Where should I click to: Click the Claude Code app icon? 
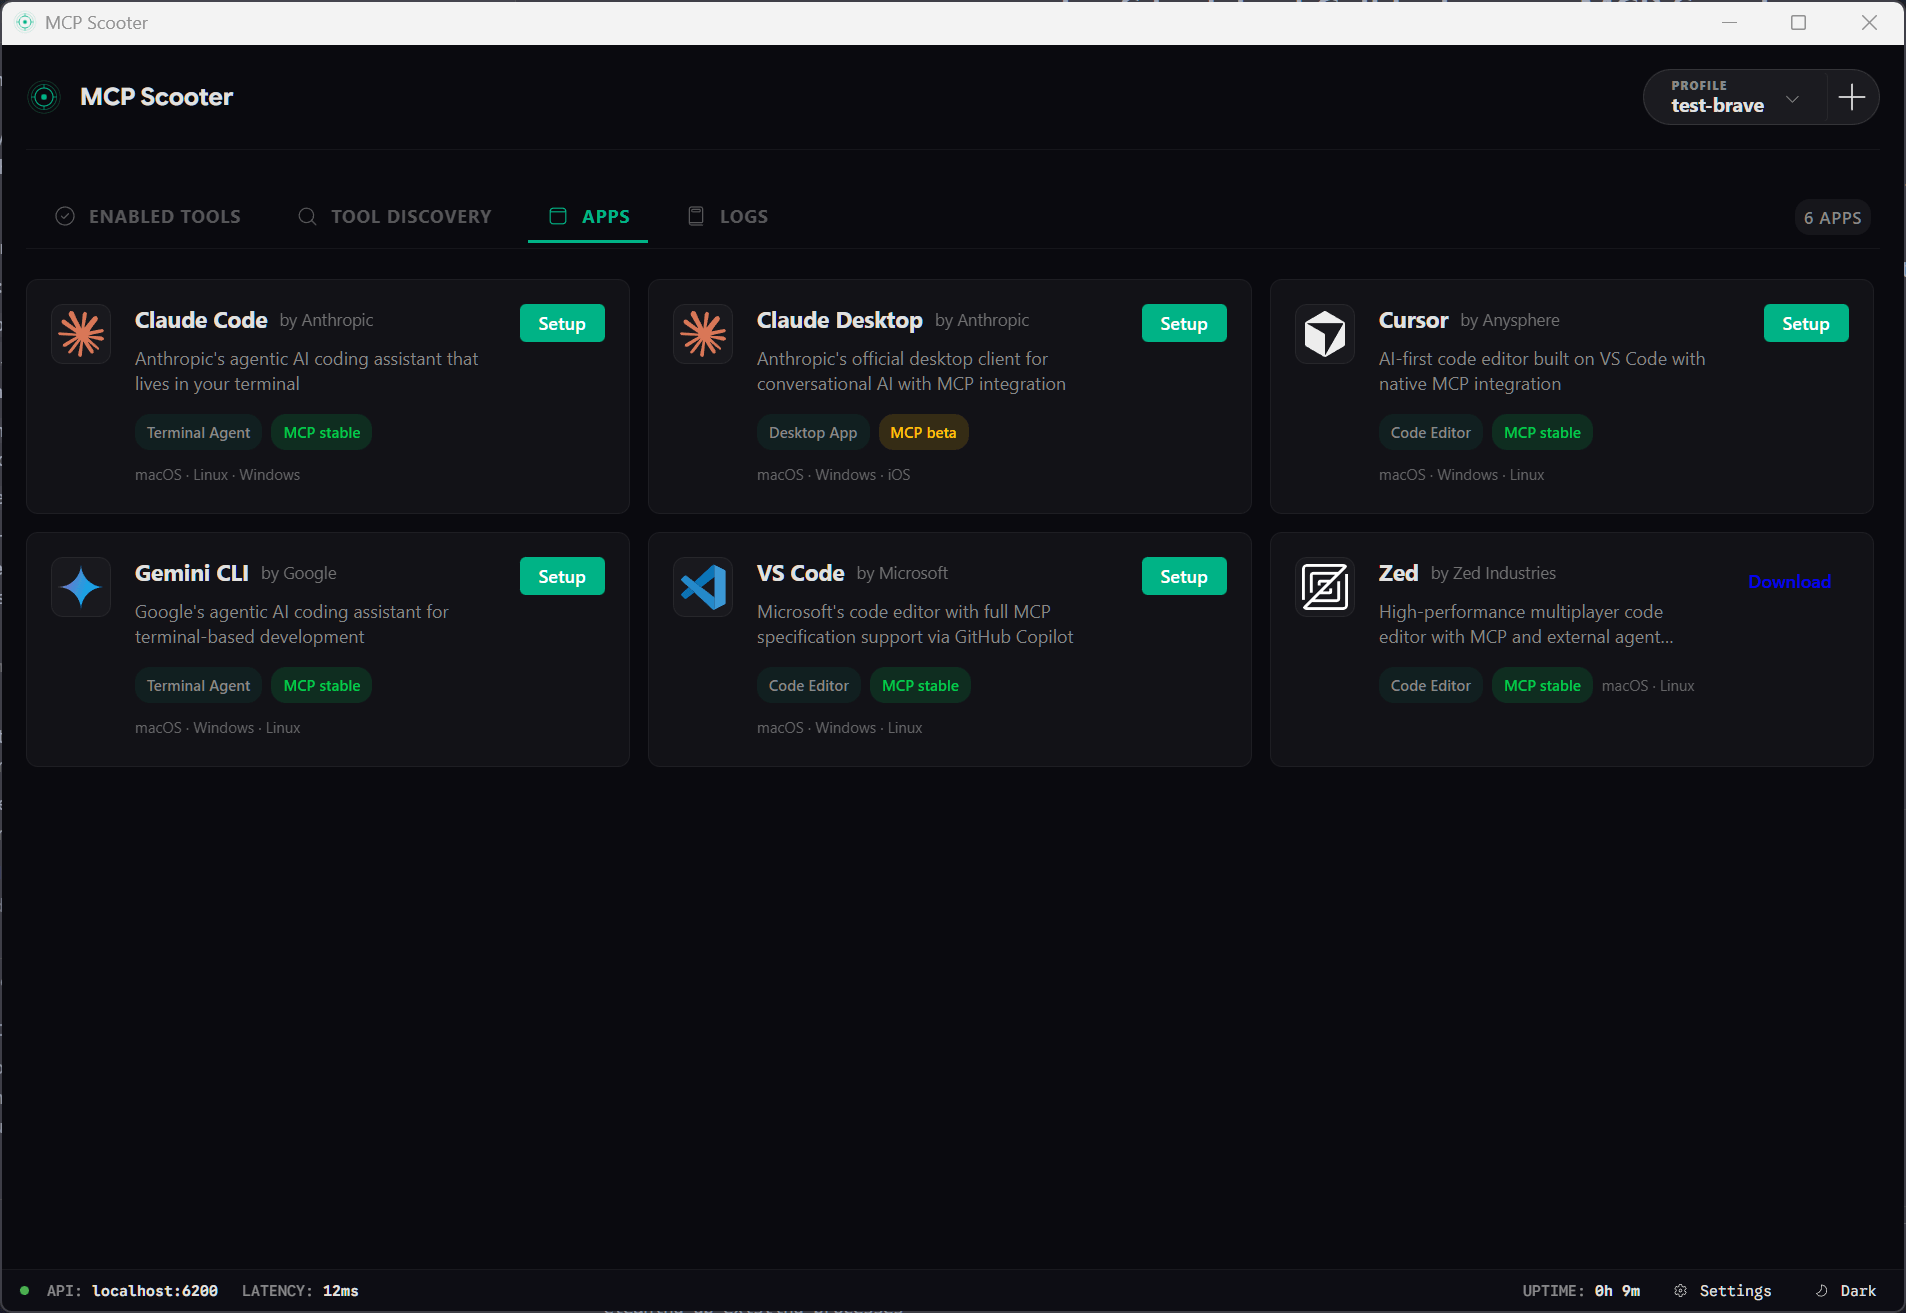(x=81, y=334)
